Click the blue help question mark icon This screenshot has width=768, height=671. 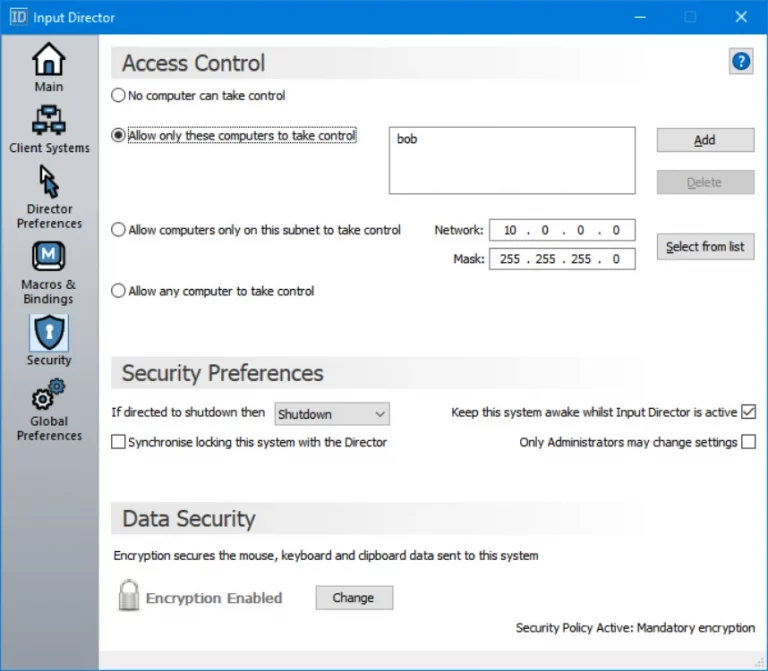tap(741, 62)
